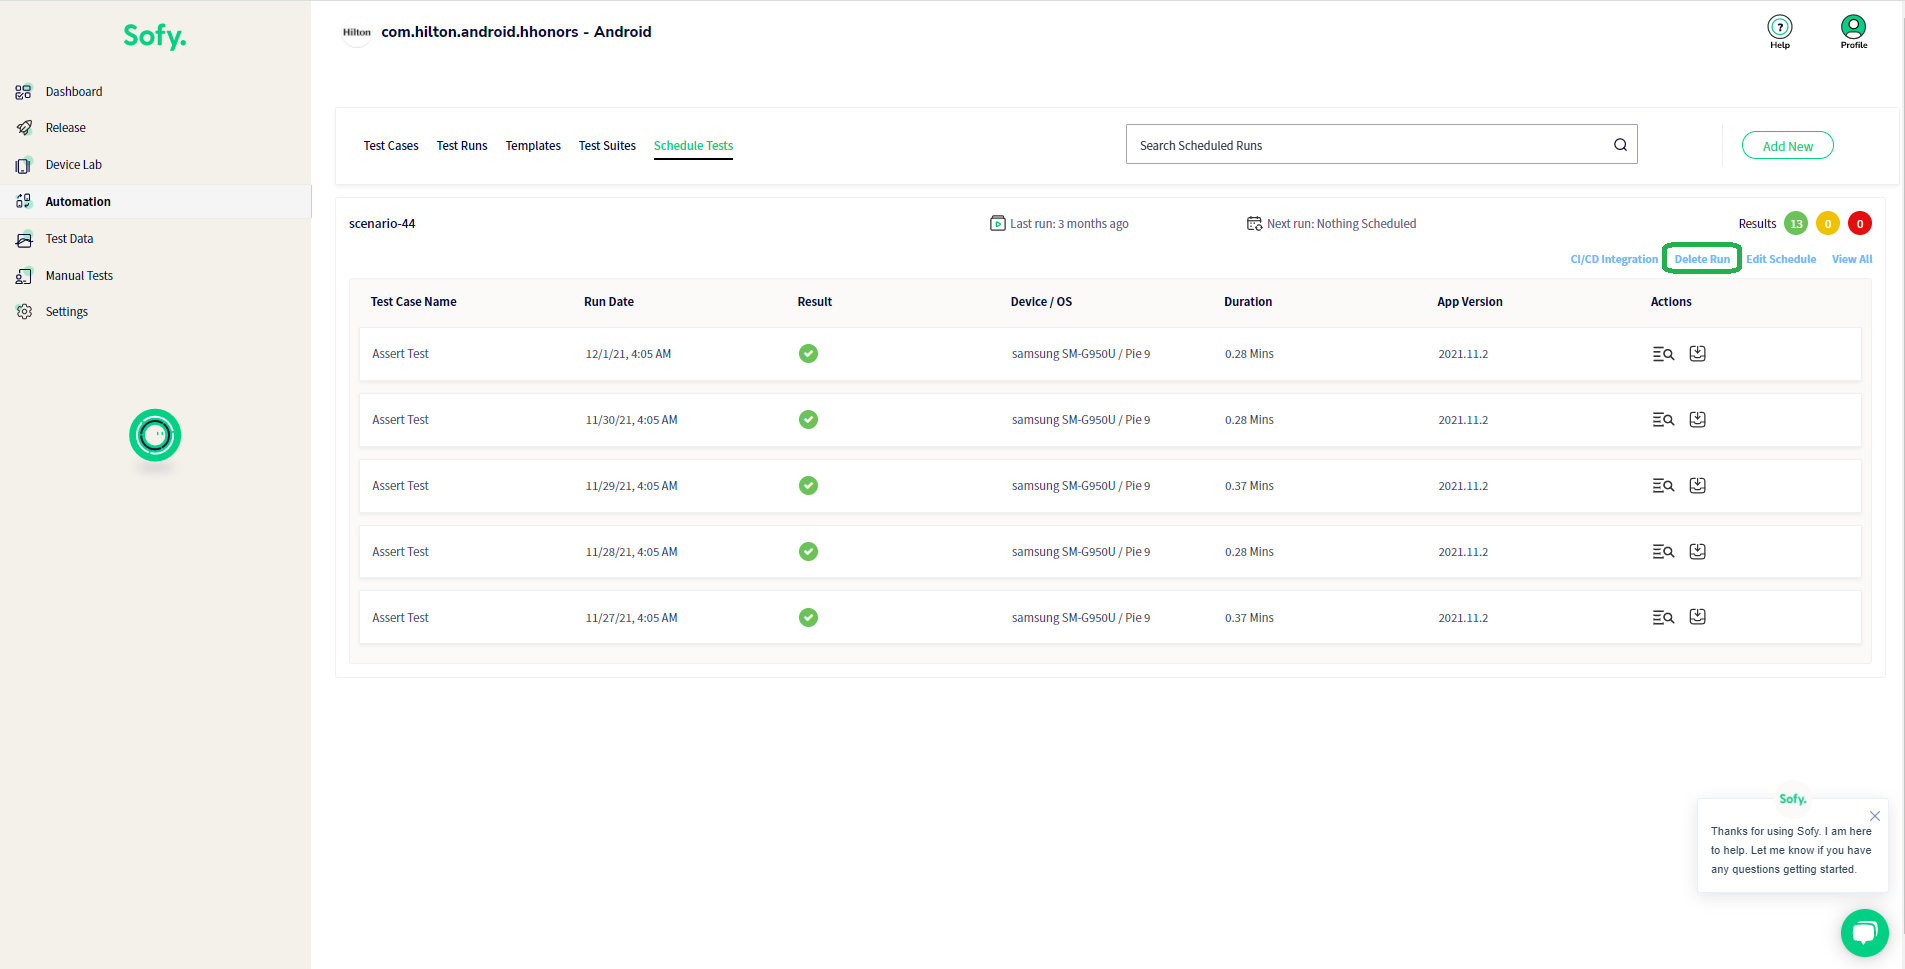Image resolution: width=1905 pixels, height=969 pixels.
Task: Click the Device Lab phone icon
Action: tap(24, 165)
